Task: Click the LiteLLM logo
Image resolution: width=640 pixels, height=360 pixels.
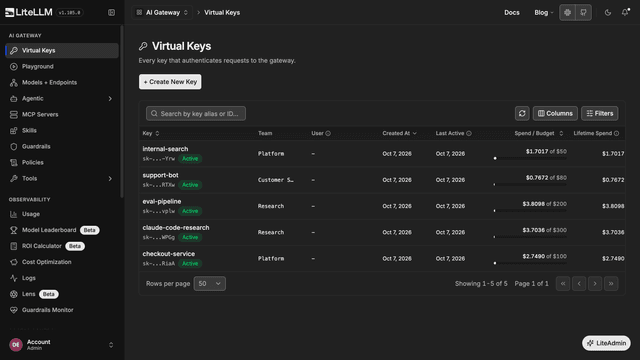Action: (x=29, y=12)
